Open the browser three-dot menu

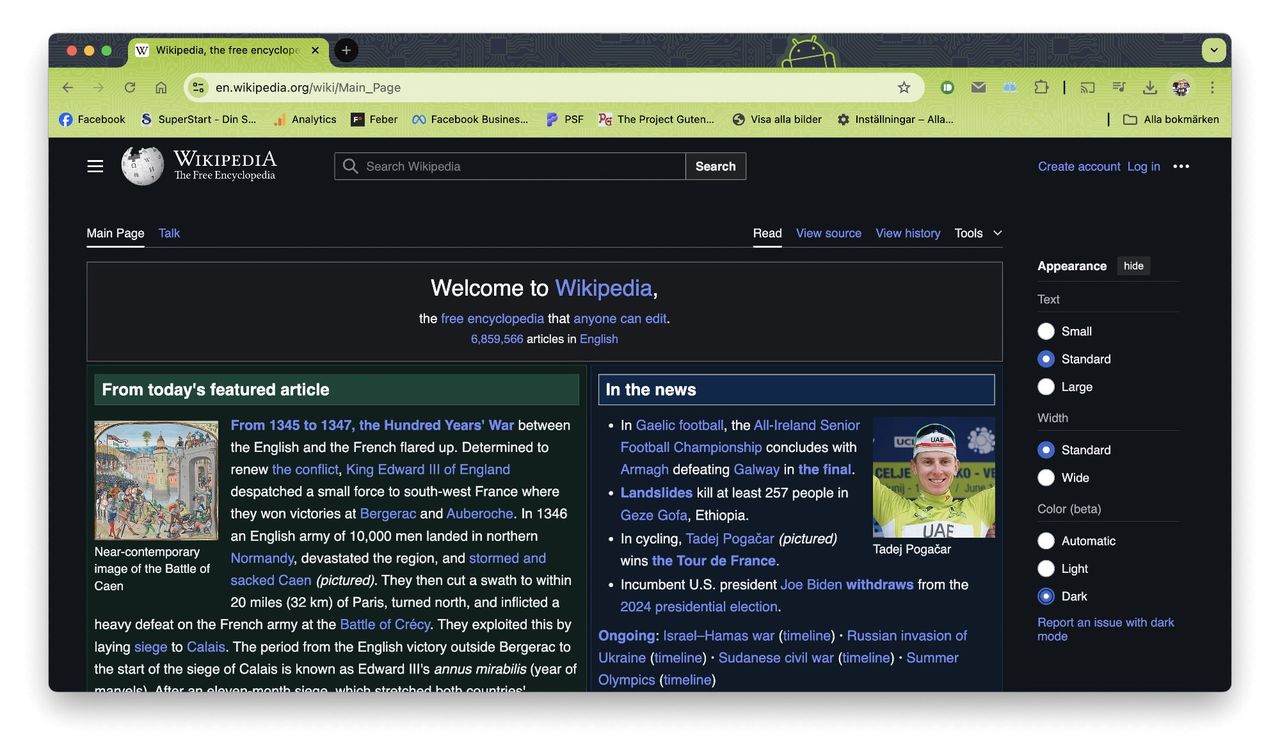[1211, 87]
